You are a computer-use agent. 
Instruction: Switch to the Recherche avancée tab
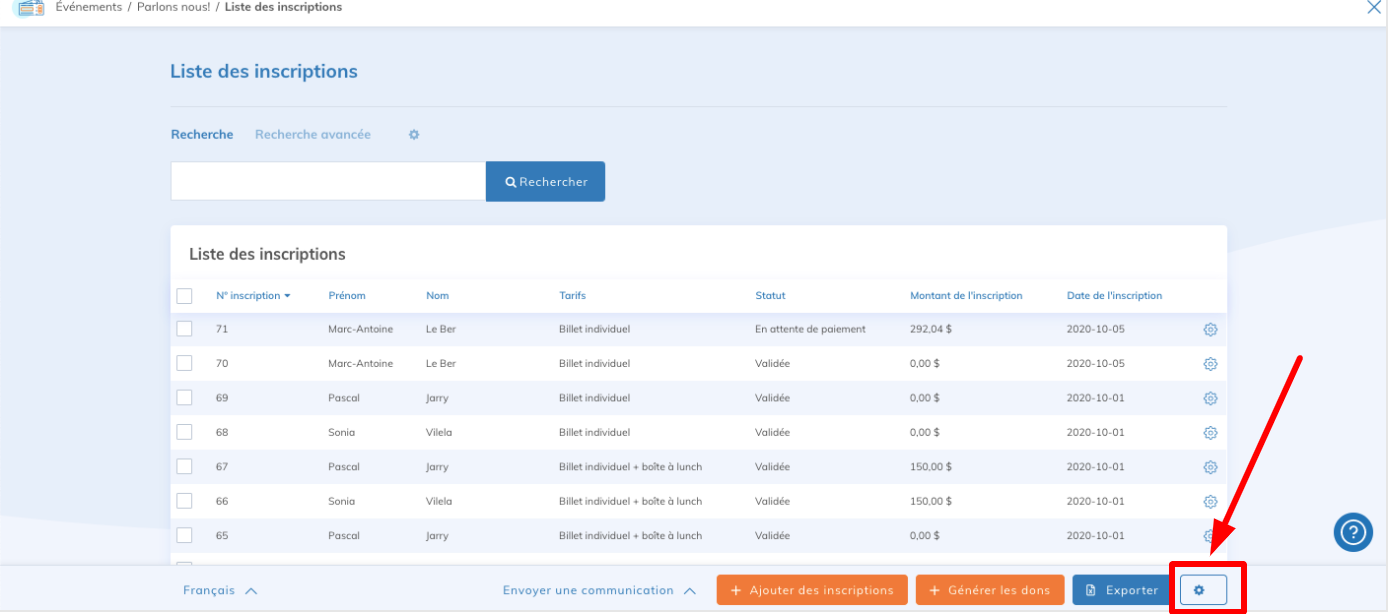click(x=312, y=135)
